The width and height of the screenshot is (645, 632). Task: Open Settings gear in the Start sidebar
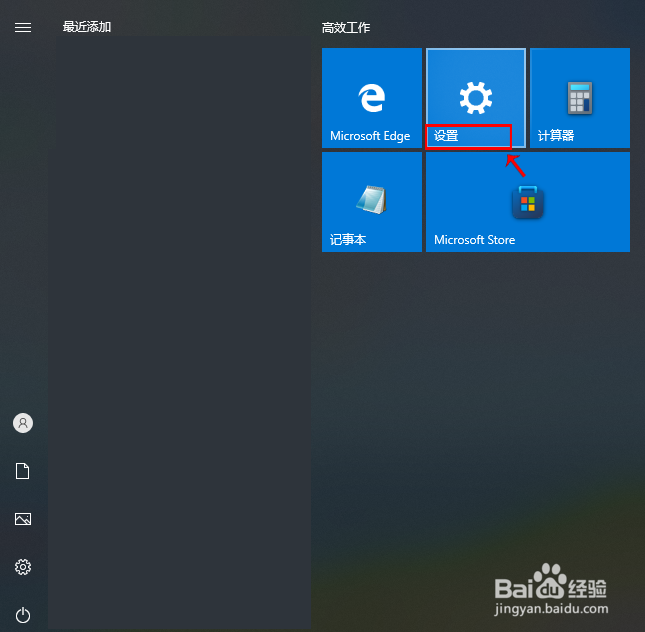[x=23, y=567]
